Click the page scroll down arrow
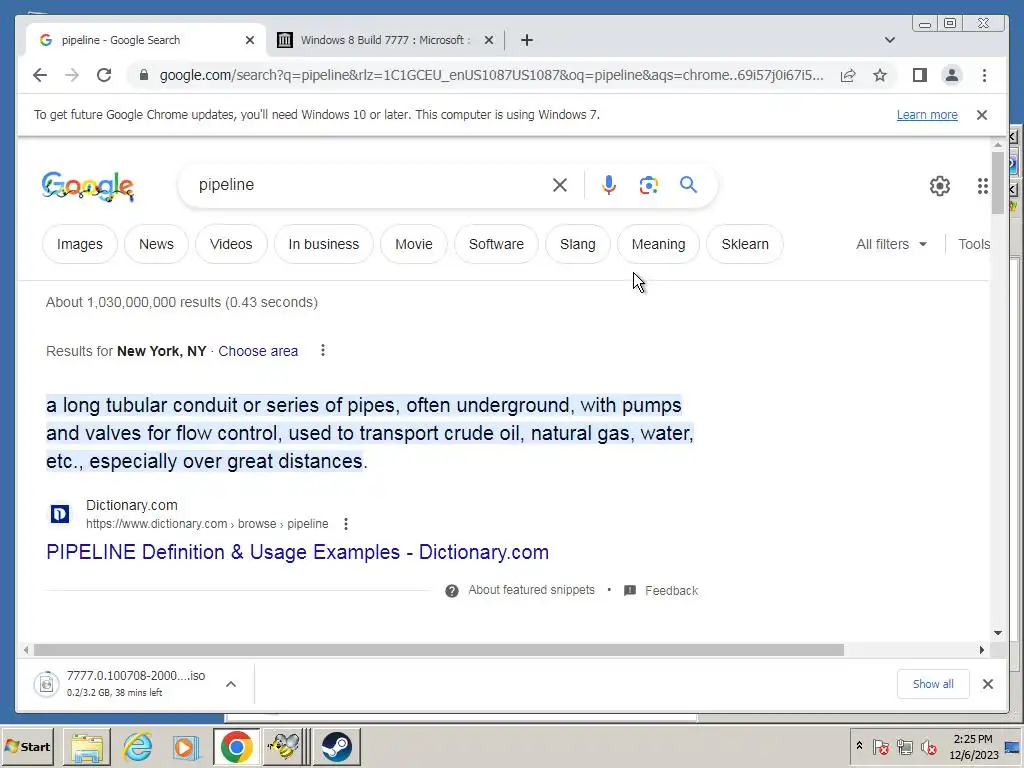Screen dimensions: 1024x768 click(997, 632)
